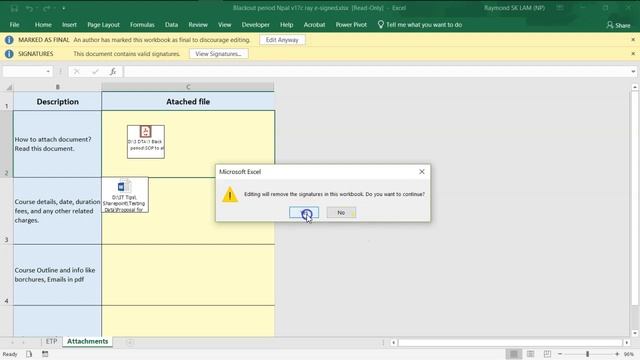The width and height of the screenshot is (640, 360).
Task: Switch to the Home ribbon tab
Action: pyautogui.click(x=43, y=24)
